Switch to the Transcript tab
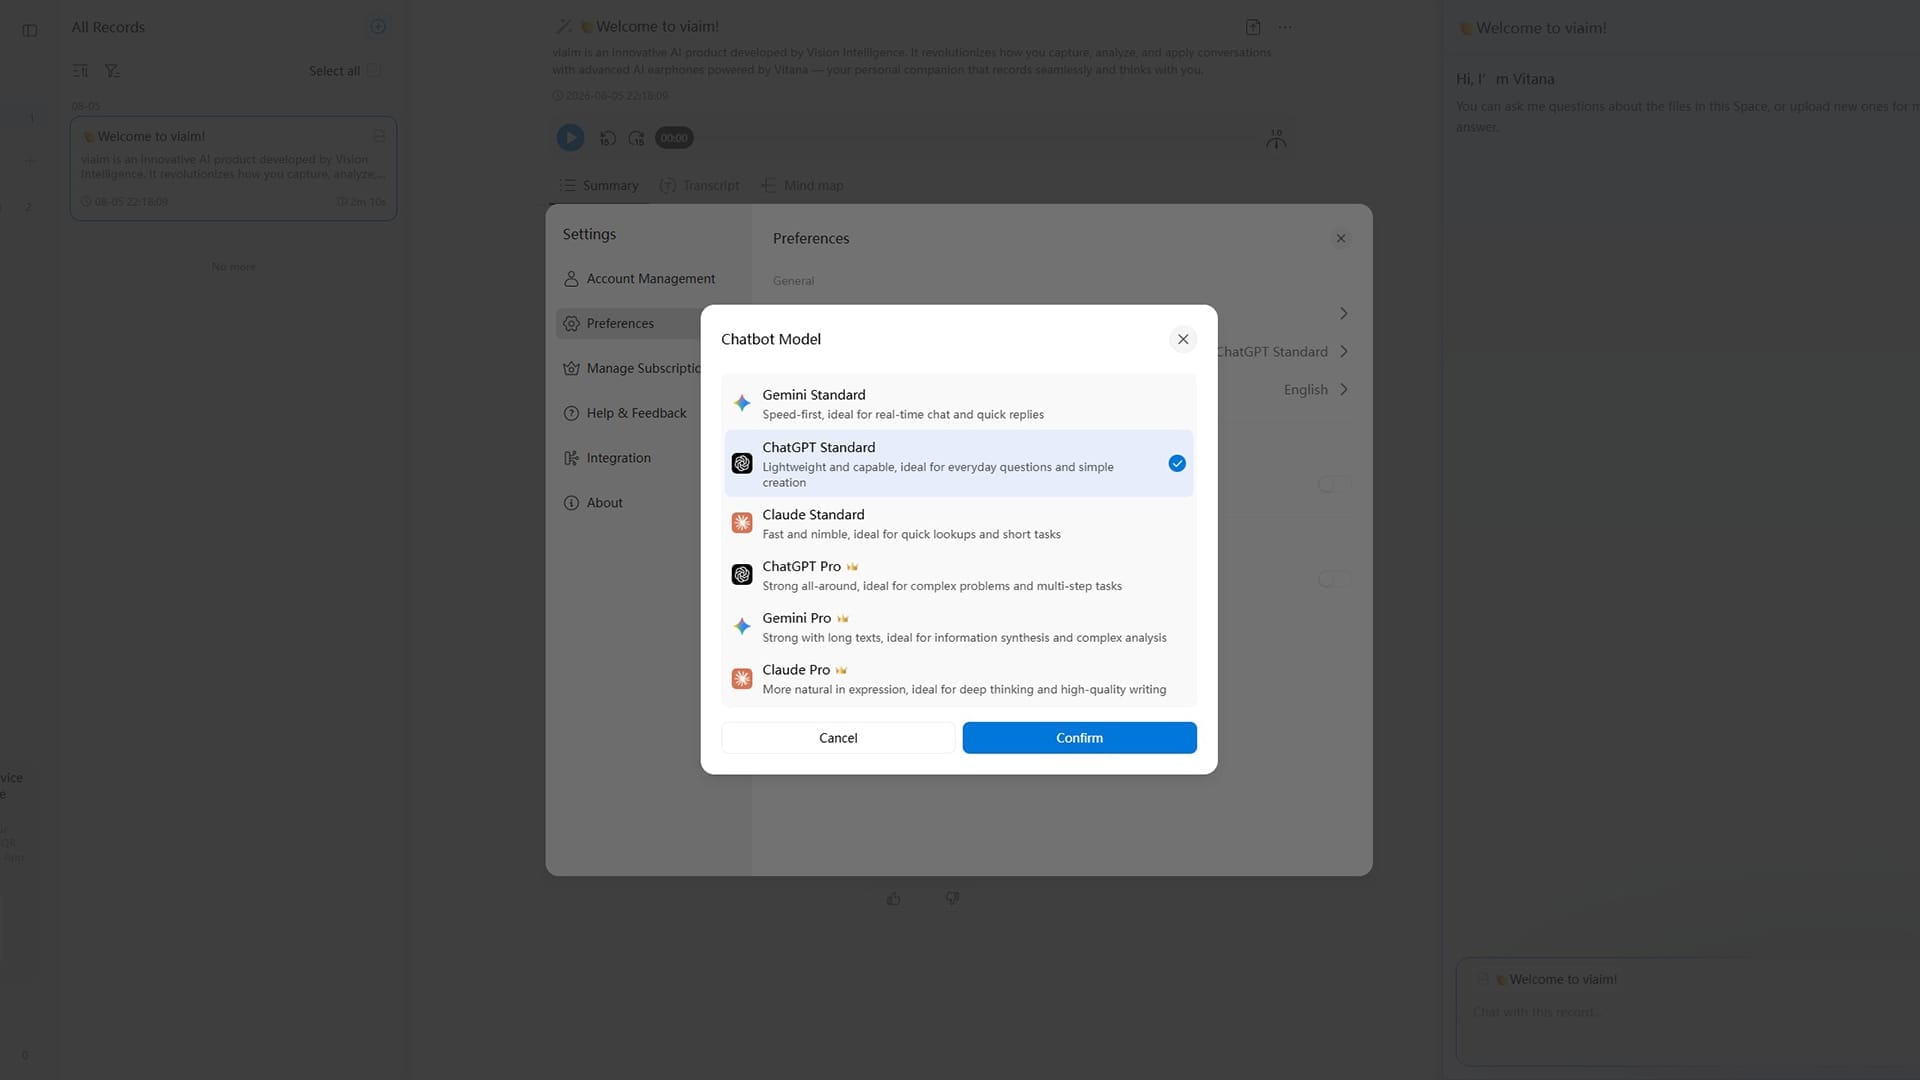Screen dimensions: 1920x1080 (x=700, y=186)
